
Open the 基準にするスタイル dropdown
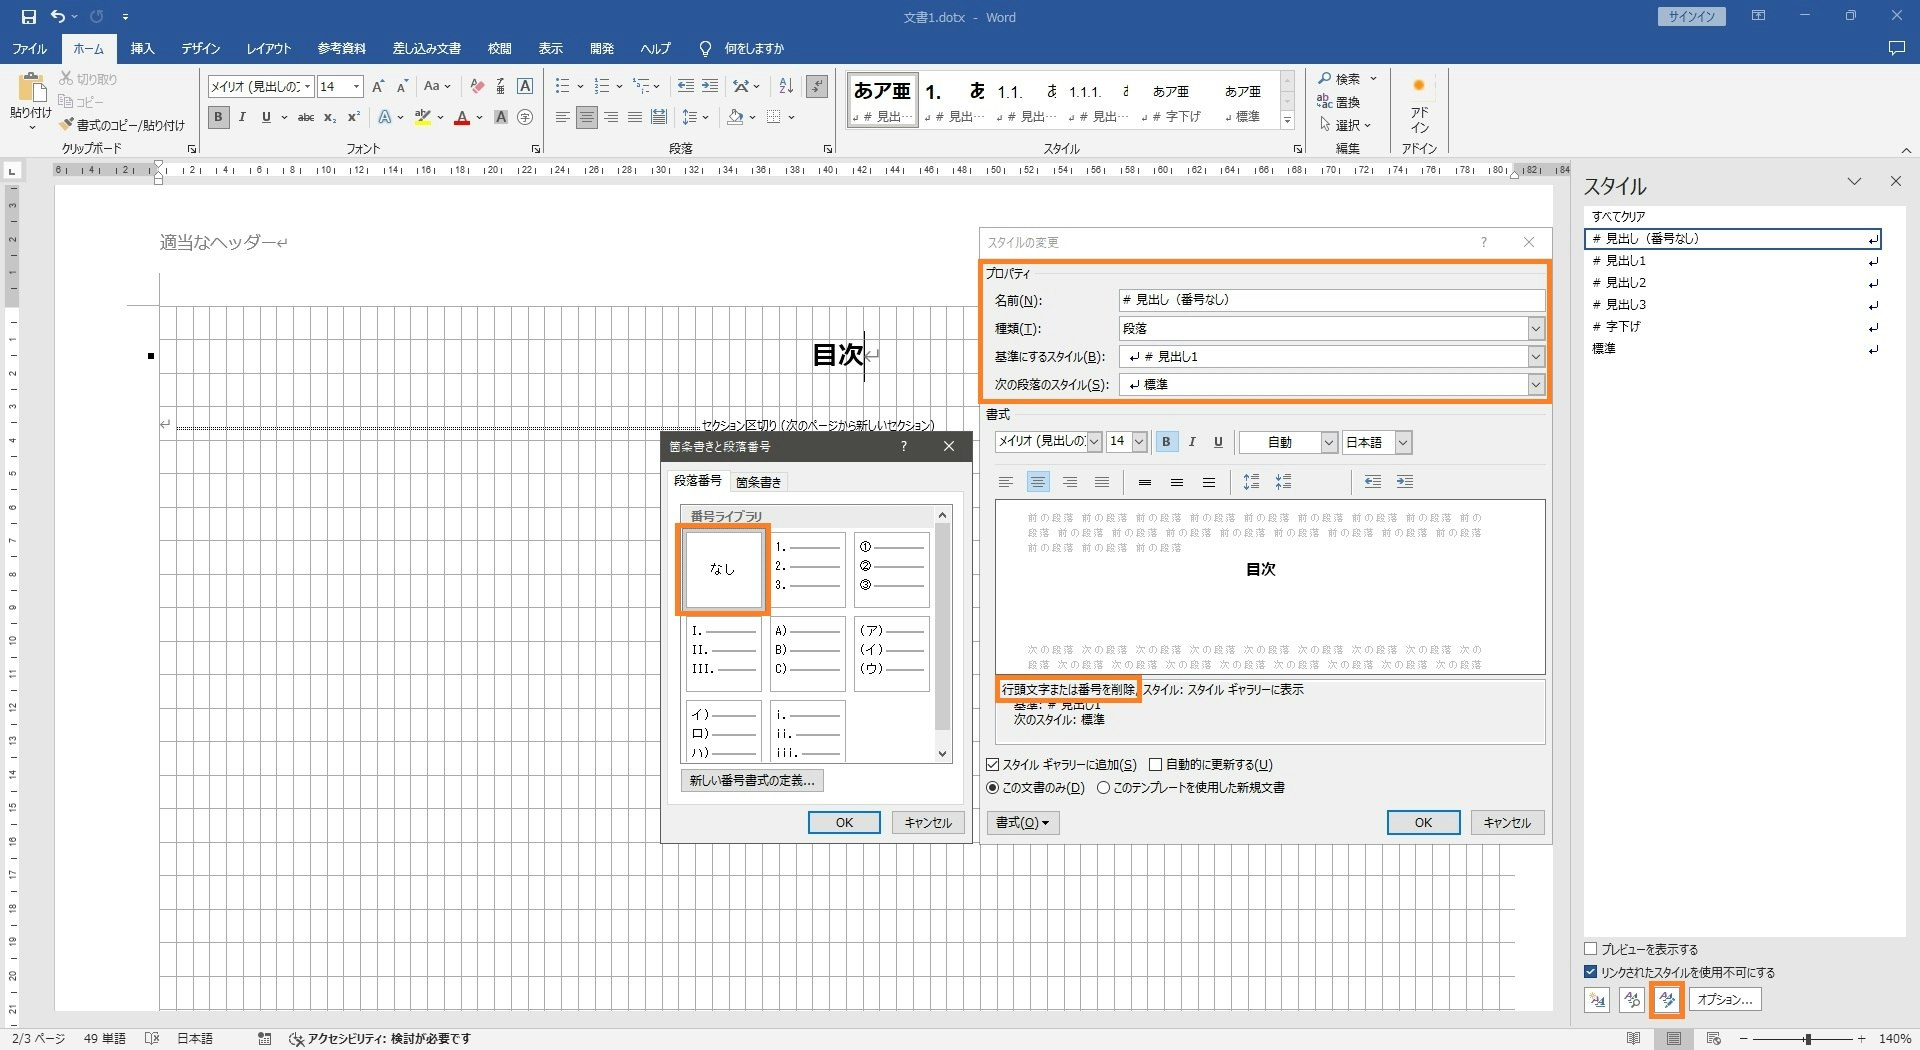pos(1535,357)
